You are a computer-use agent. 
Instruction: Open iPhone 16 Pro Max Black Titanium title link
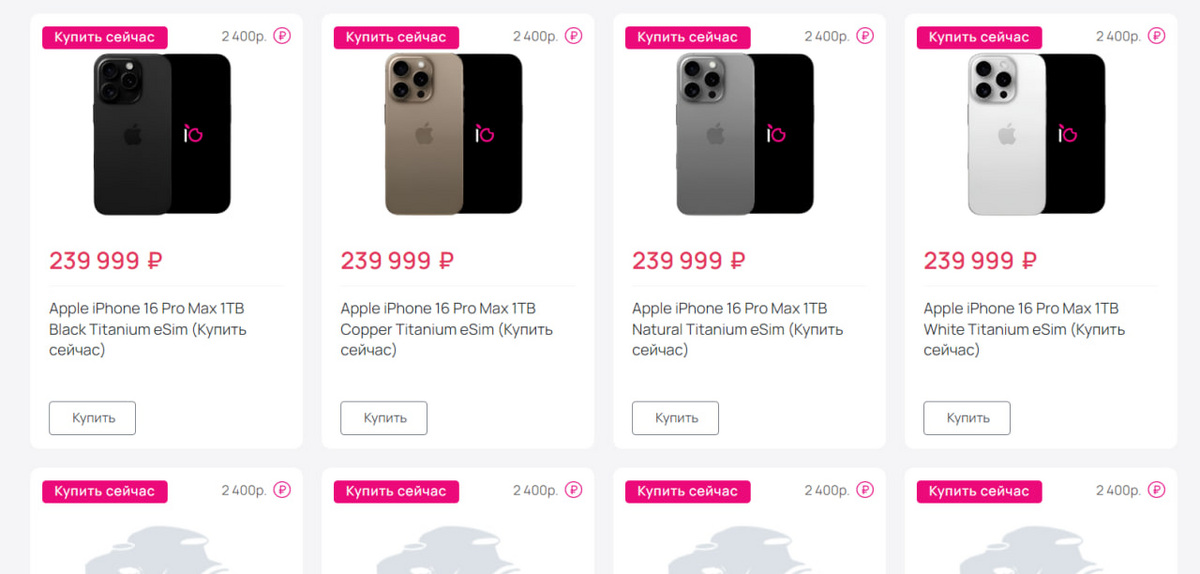pos(148,329)
